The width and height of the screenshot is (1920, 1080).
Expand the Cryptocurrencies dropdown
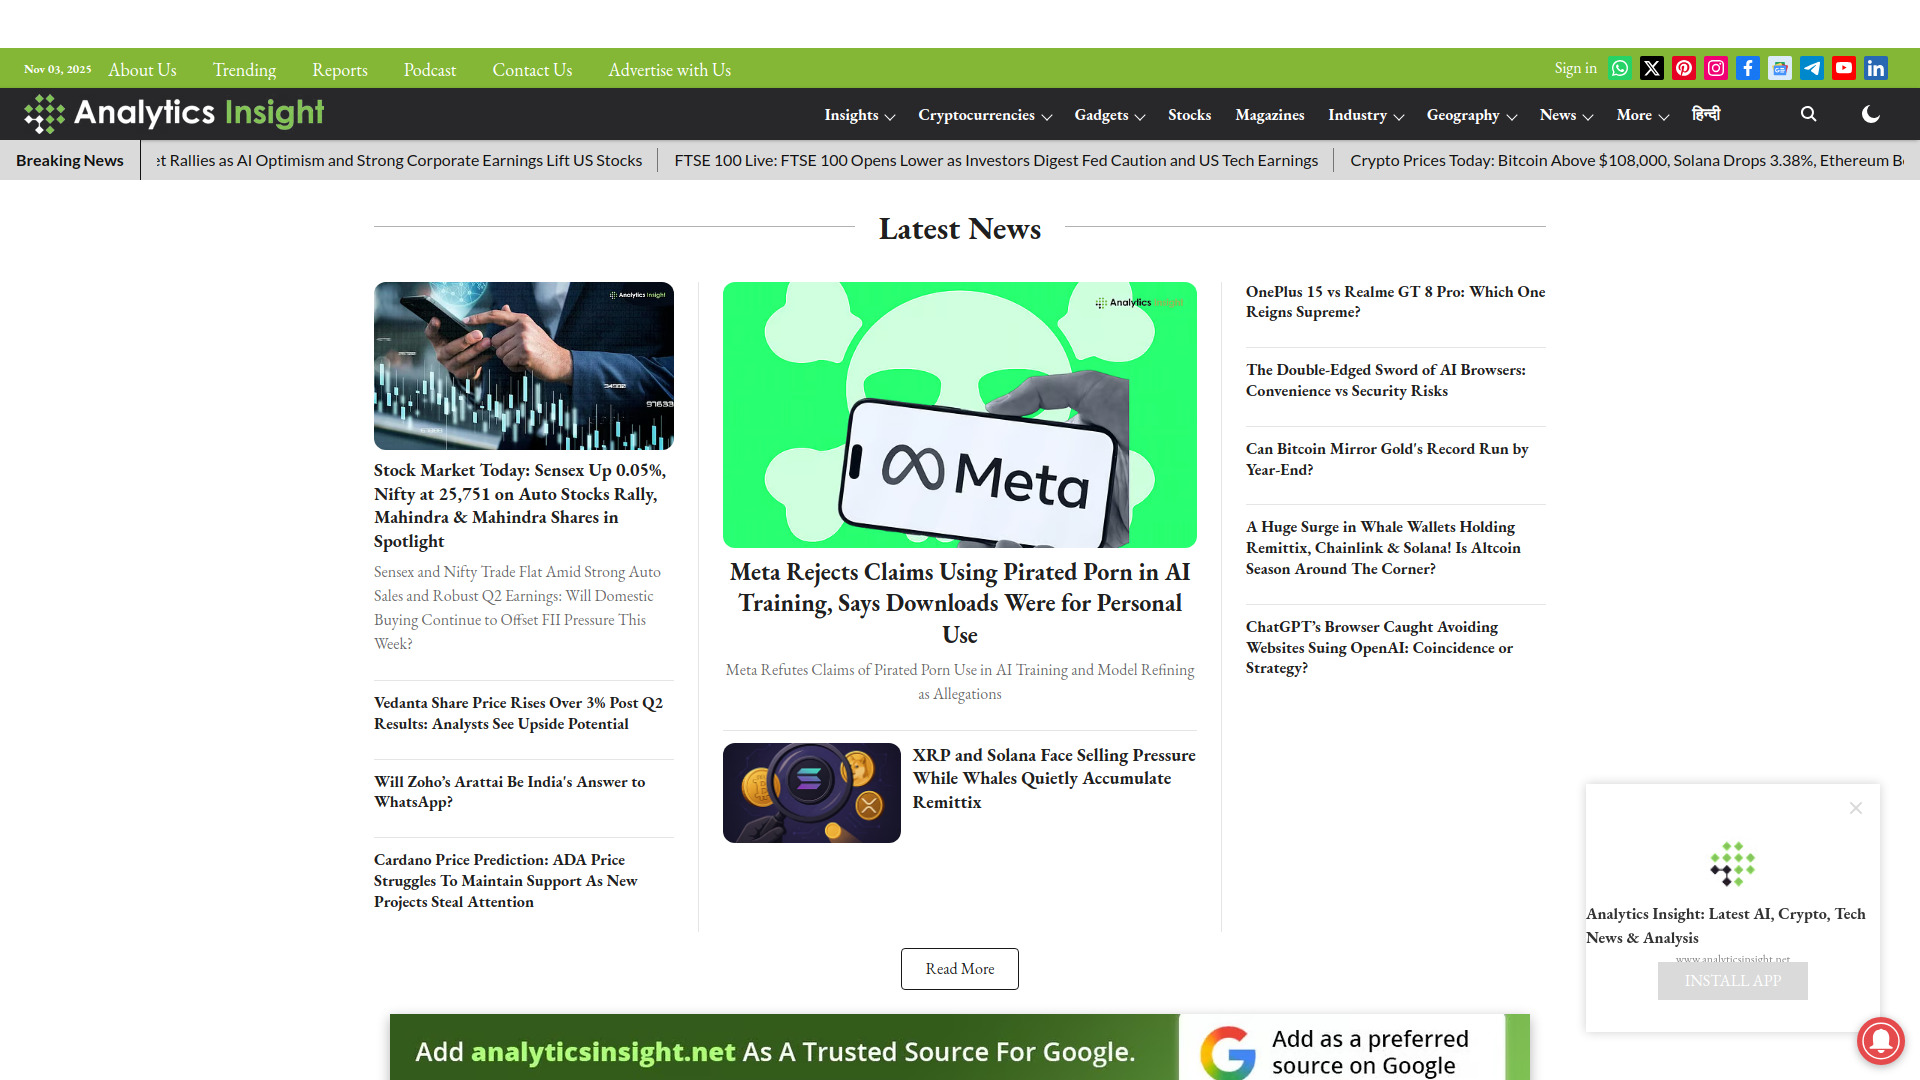click(985, 115)
